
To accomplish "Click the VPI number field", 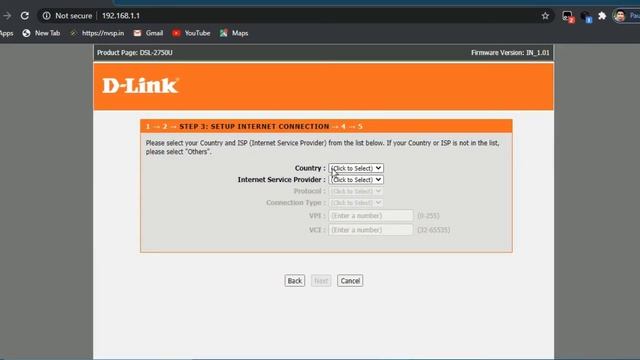I will click(x=371, y=216).
